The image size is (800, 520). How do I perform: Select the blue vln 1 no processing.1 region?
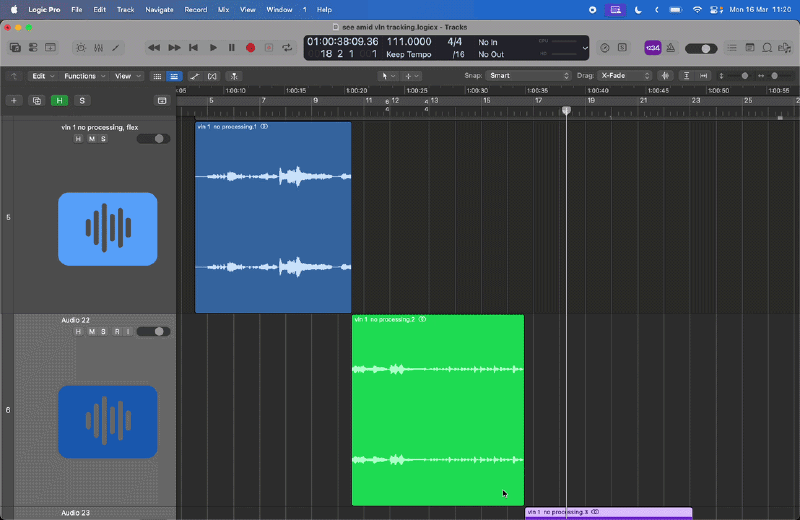click(x=273, y=217)
